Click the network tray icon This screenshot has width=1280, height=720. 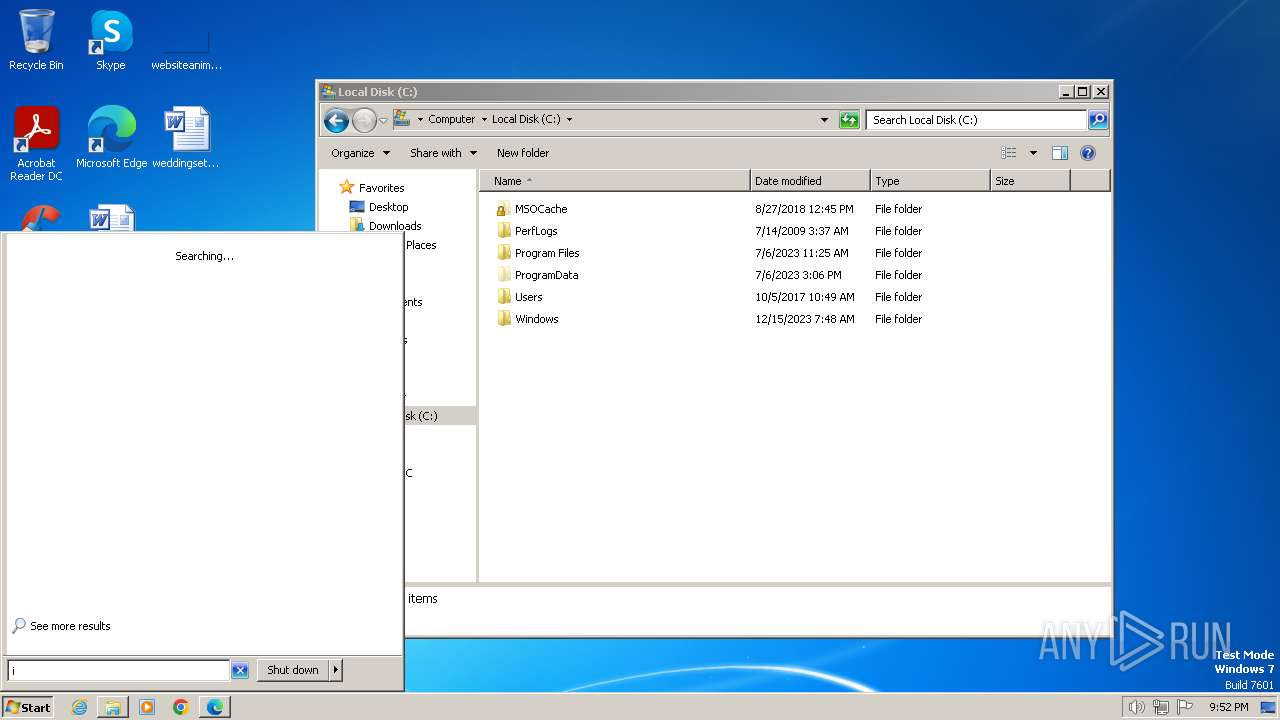pyautogui.click(x=1161, y=707)
